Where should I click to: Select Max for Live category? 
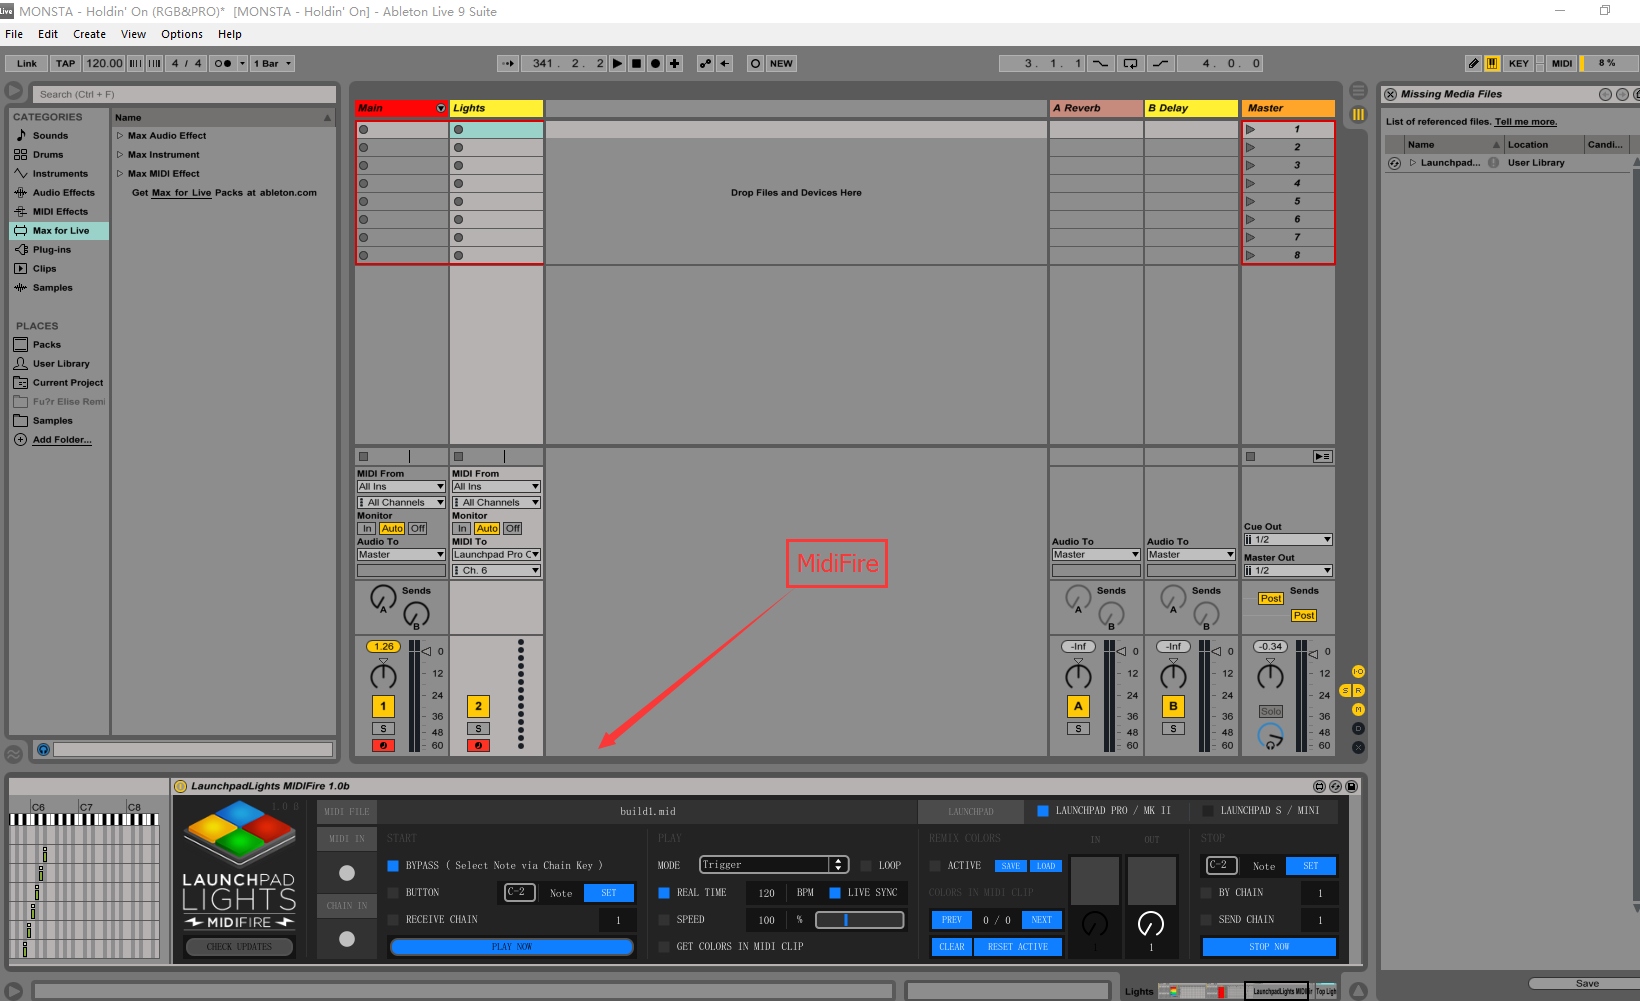[x=59, y=231]
